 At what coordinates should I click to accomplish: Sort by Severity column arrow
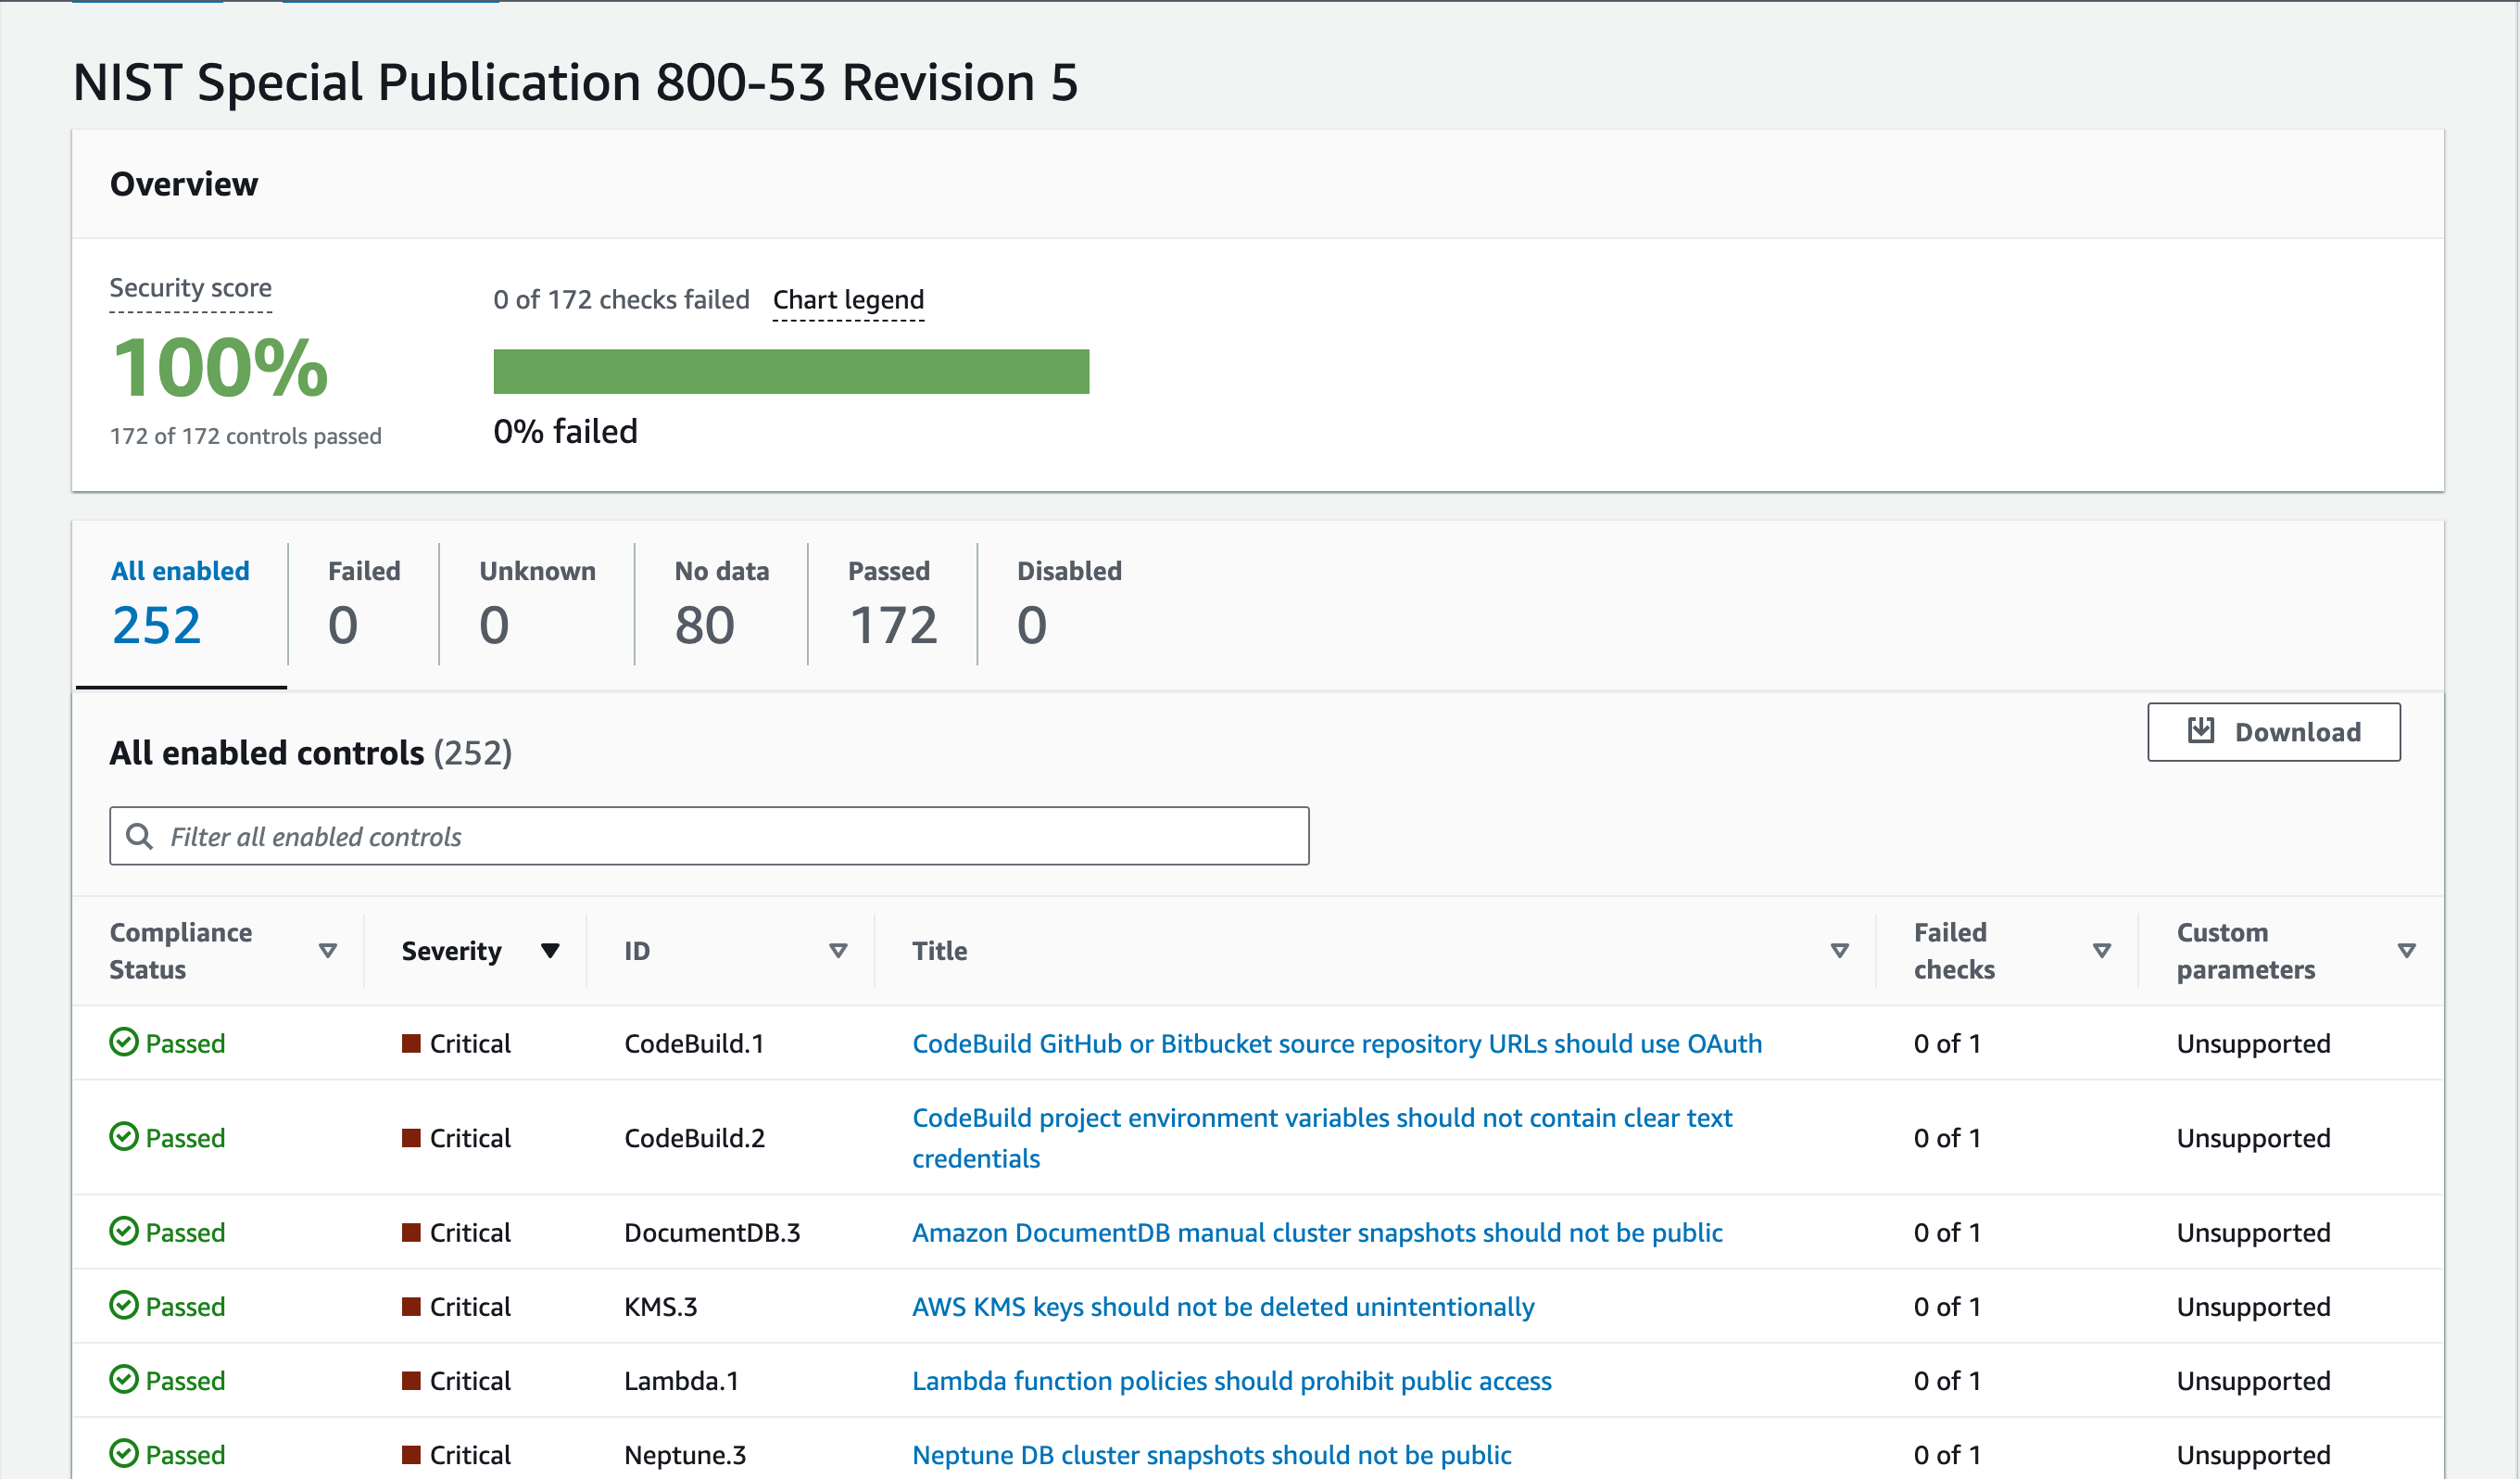tap(550, 951)
